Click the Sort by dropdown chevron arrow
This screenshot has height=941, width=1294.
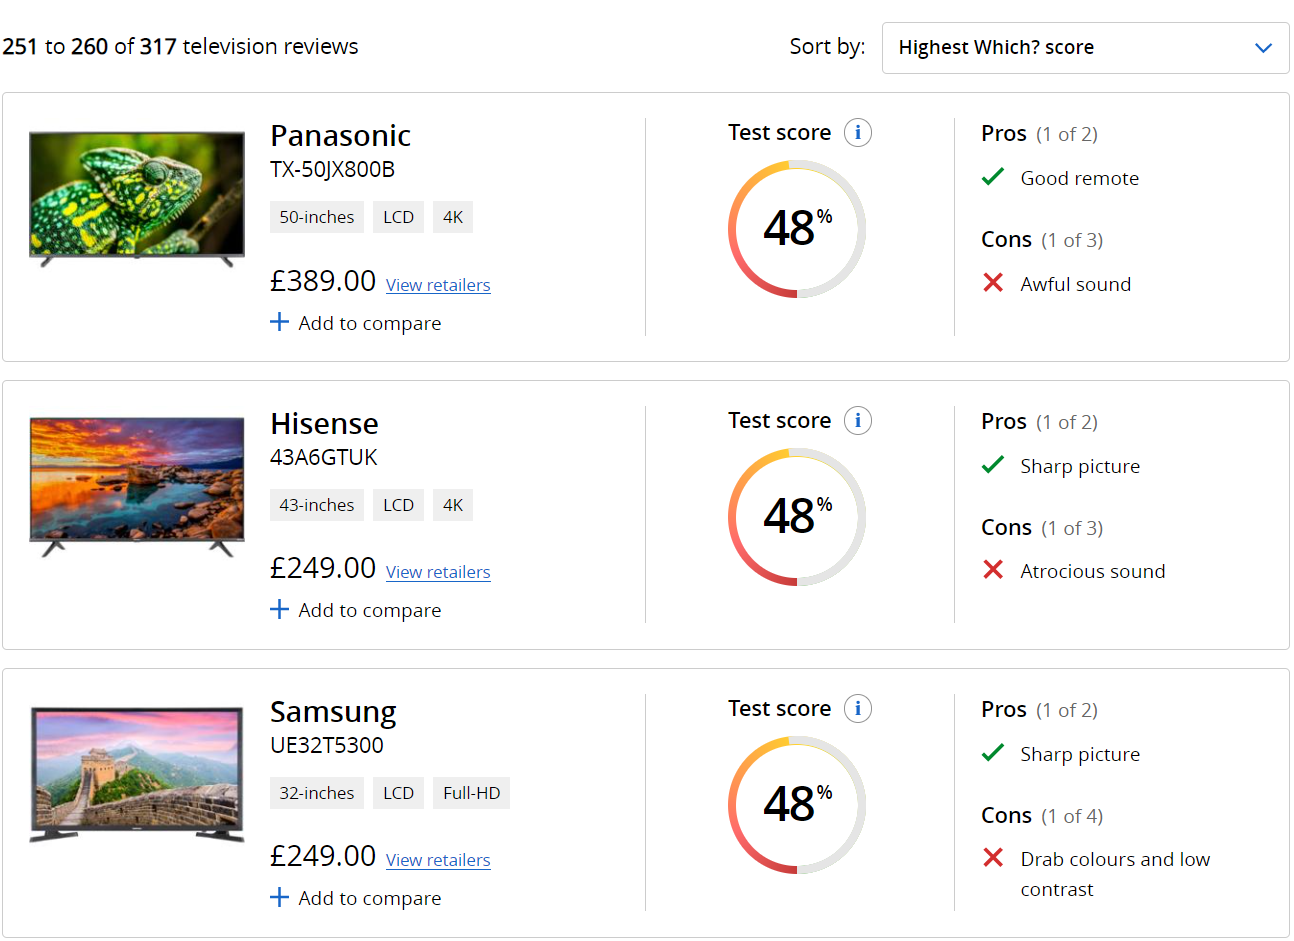[1263, 48]
